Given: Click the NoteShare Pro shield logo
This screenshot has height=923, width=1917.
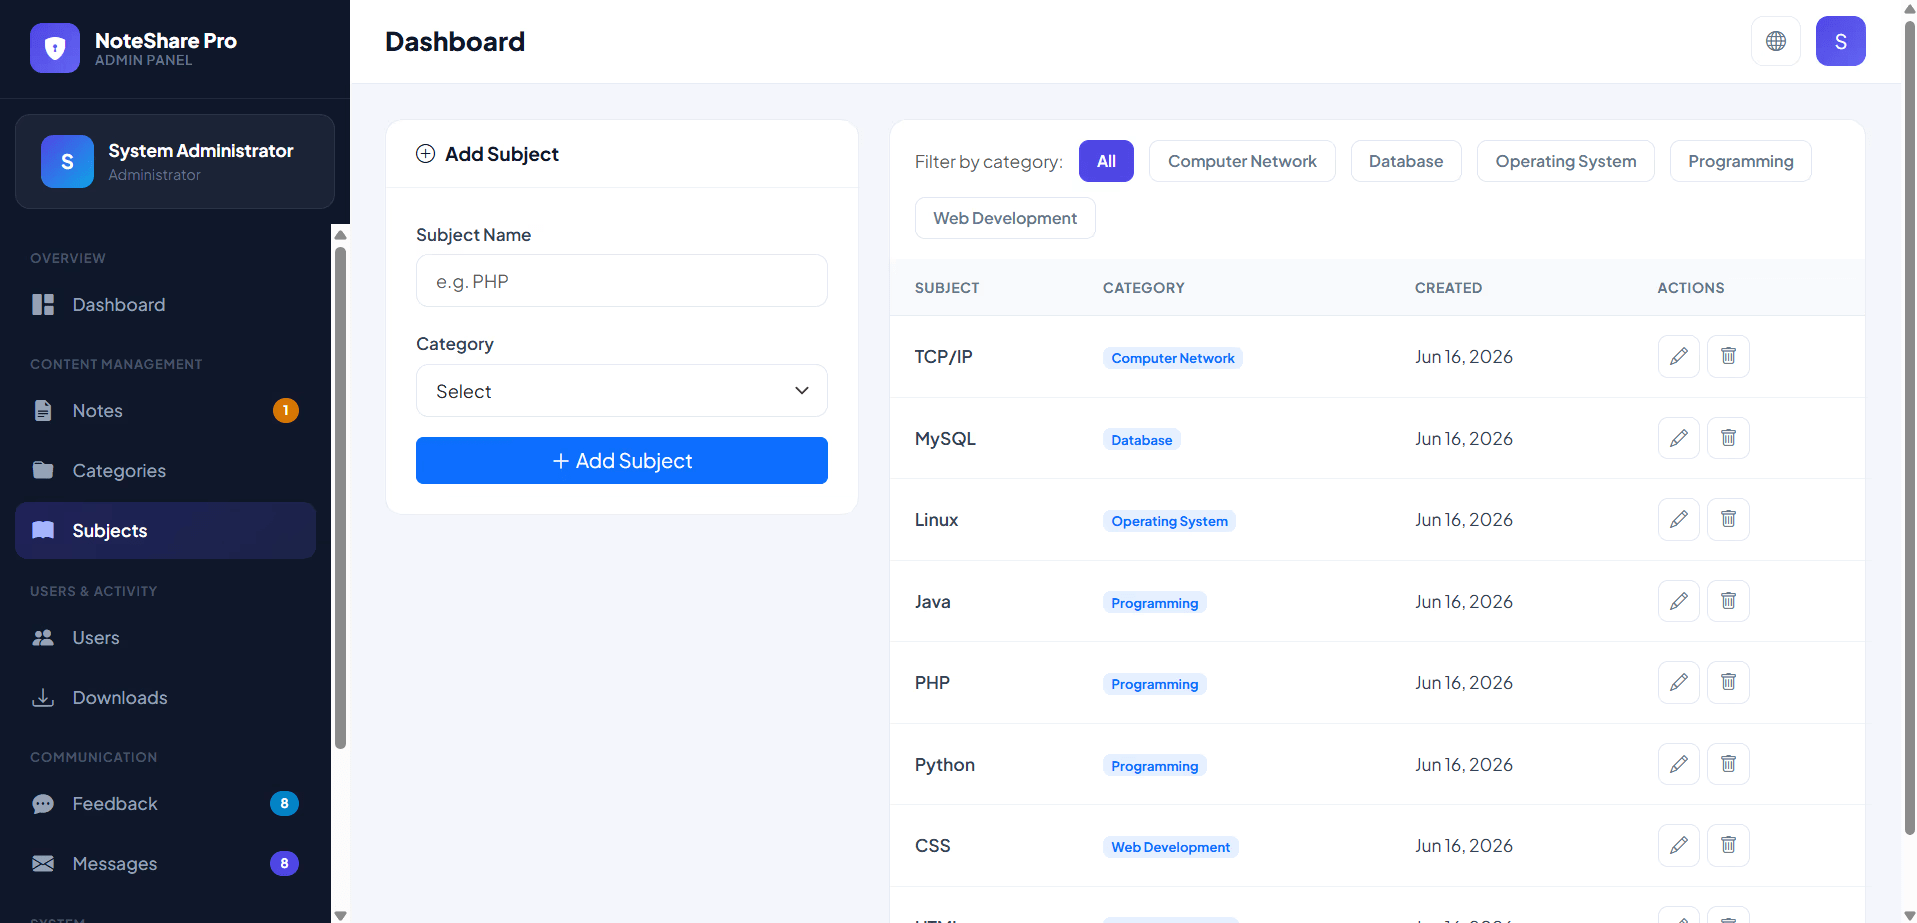Looking at the screenshot, I should [55, 48].
